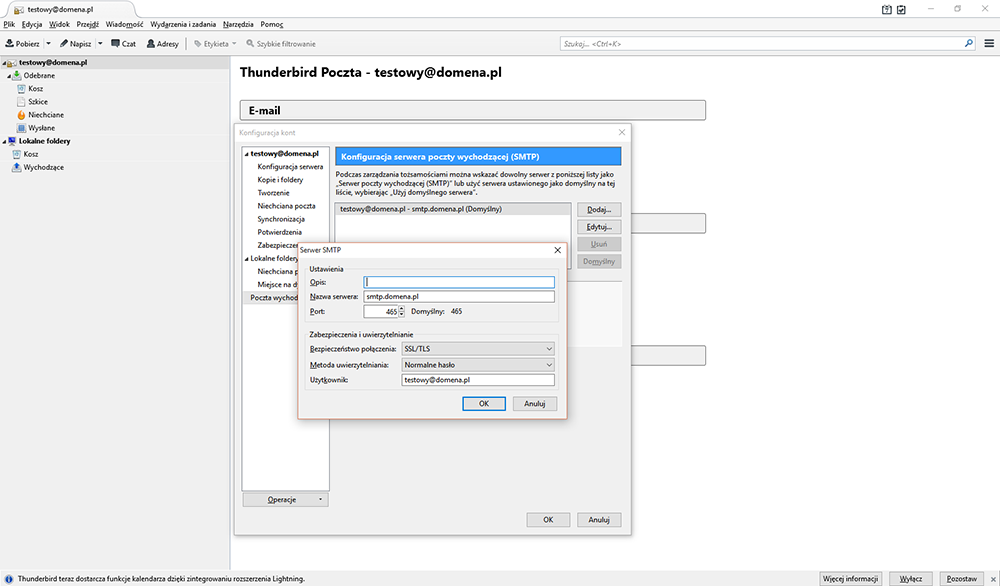Click the Nazwa serwera field smtp.domena.pl
The width and height of the screenshot is (1000, 586).
[459, 297]
